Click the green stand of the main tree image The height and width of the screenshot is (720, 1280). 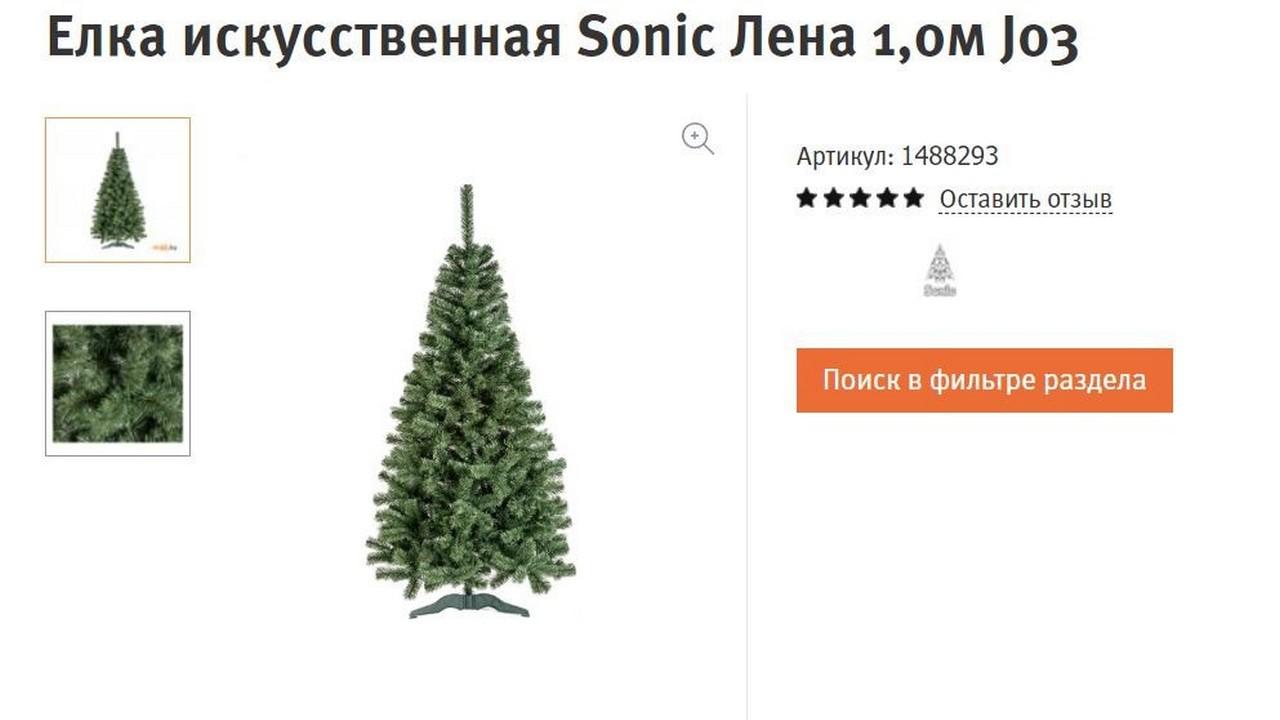[x=469, y=603]
